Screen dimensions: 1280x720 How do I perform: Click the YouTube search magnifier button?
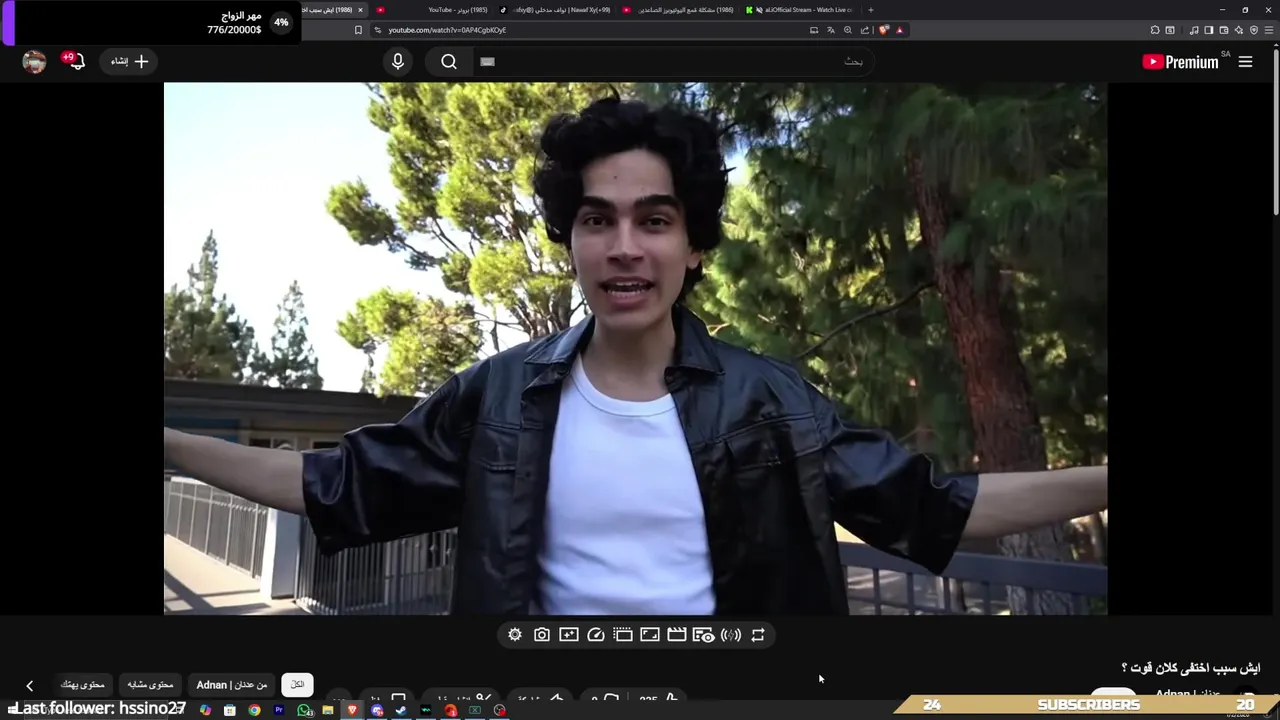coord(449,62)
